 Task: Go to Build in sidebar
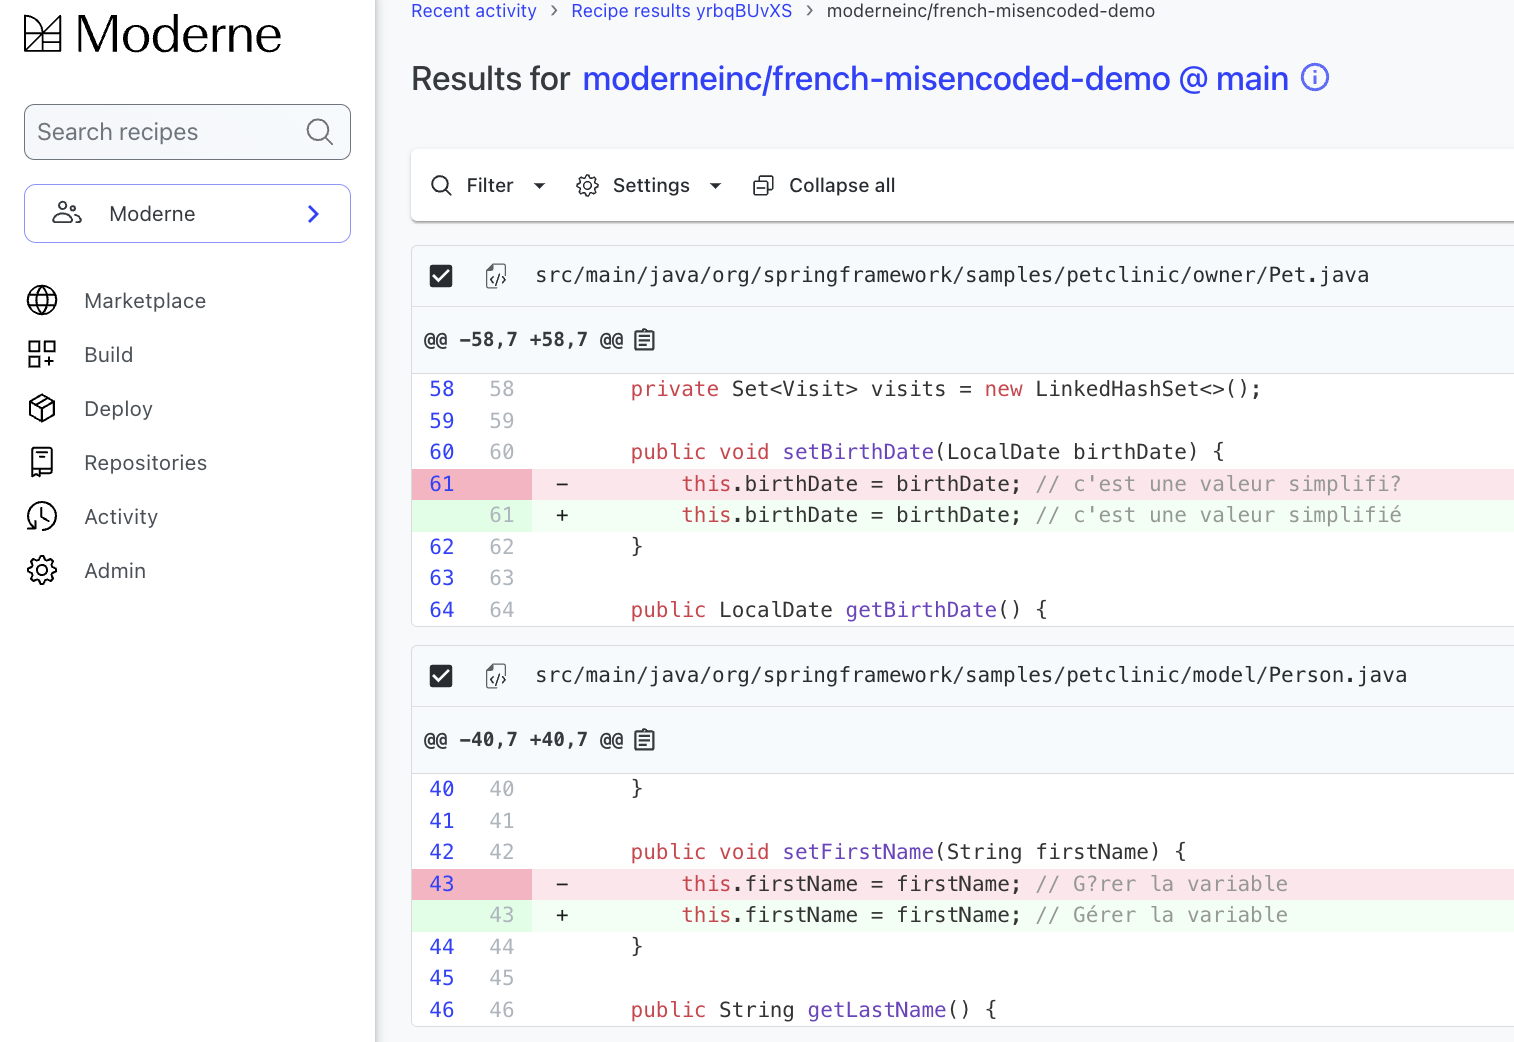[x=109, y=355]
